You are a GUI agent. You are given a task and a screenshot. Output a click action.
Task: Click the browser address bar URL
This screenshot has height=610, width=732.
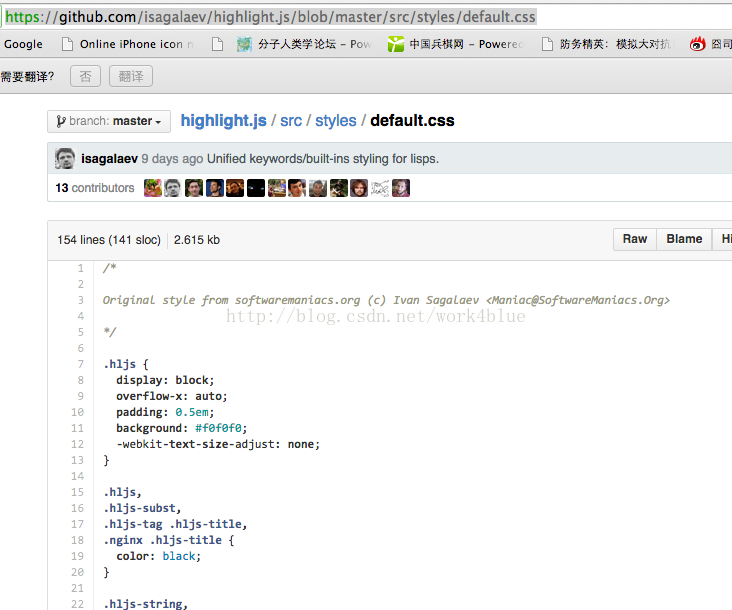(270, 17)
